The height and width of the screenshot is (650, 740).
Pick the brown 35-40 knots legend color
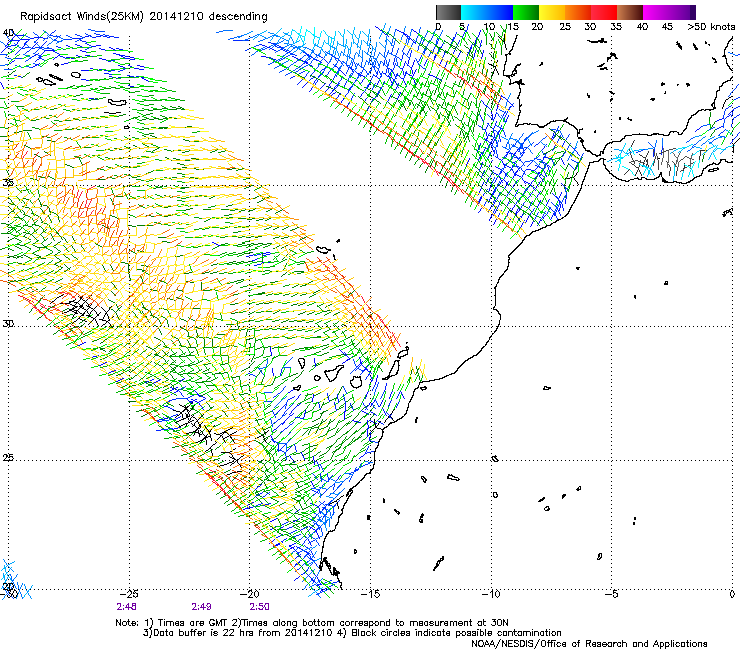click(630, 12)
